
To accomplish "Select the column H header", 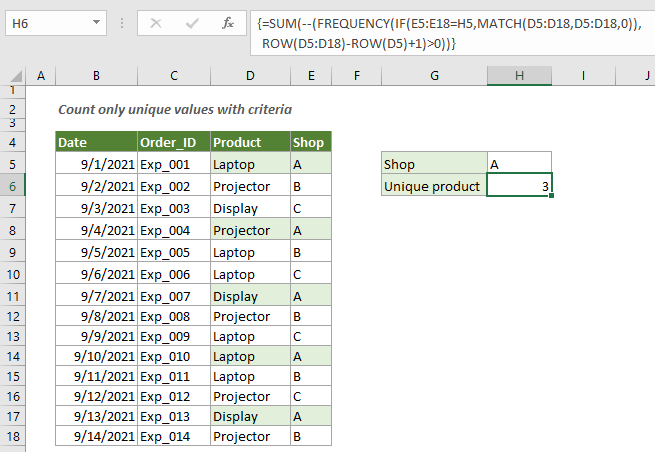I will click(x=519, y=75).
